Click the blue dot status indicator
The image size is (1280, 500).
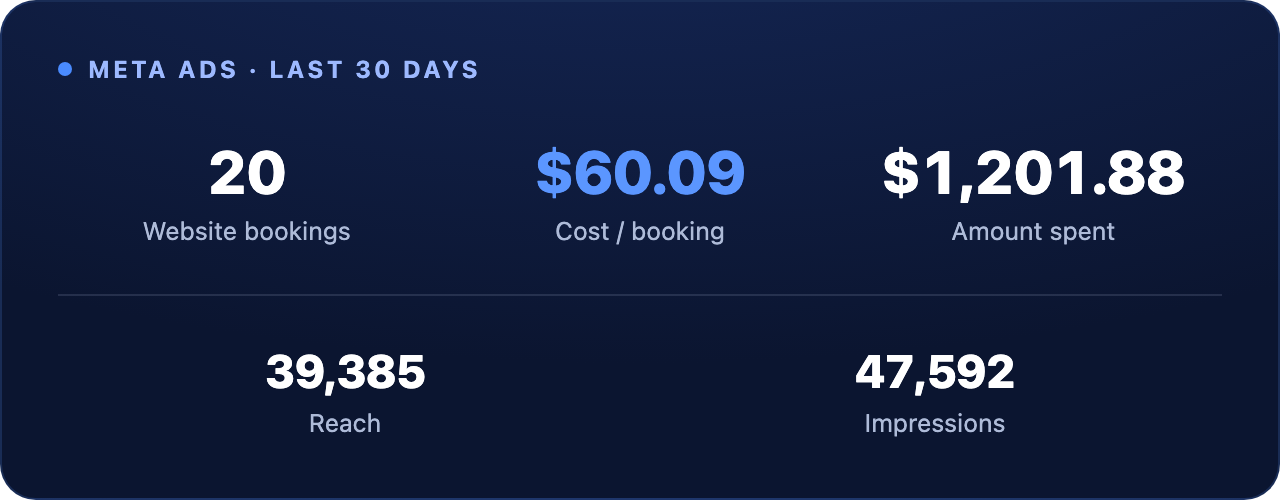(x=65, y=70)
